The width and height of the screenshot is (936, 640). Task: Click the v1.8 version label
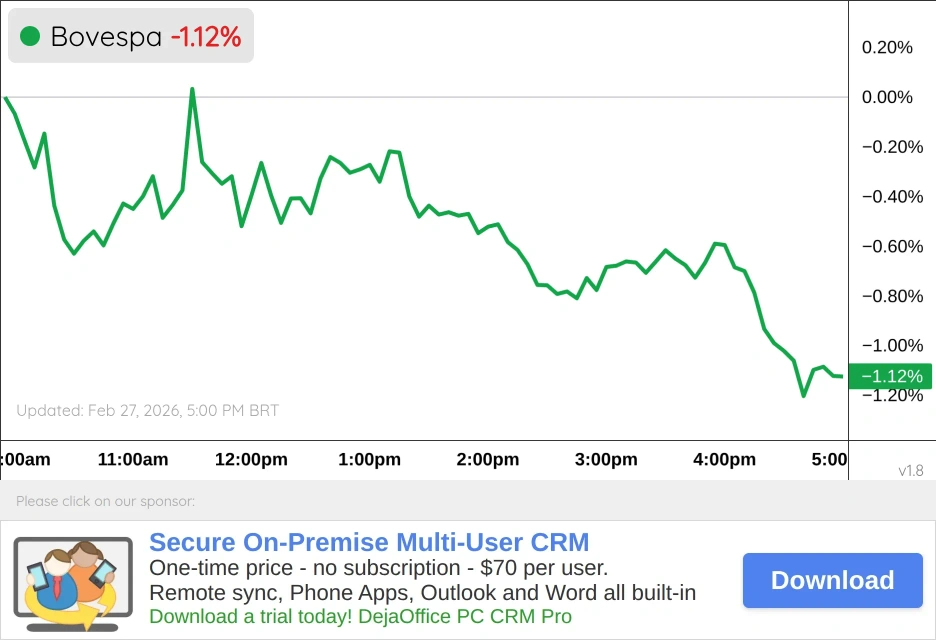pyautogui.click(x=910, y=471)
